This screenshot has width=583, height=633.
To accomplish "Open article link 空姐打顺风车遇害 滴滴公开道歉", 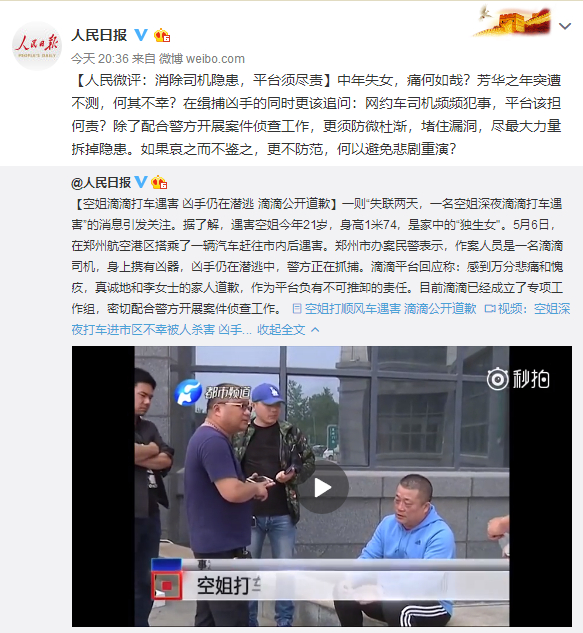I will click(x=390, y=309).
